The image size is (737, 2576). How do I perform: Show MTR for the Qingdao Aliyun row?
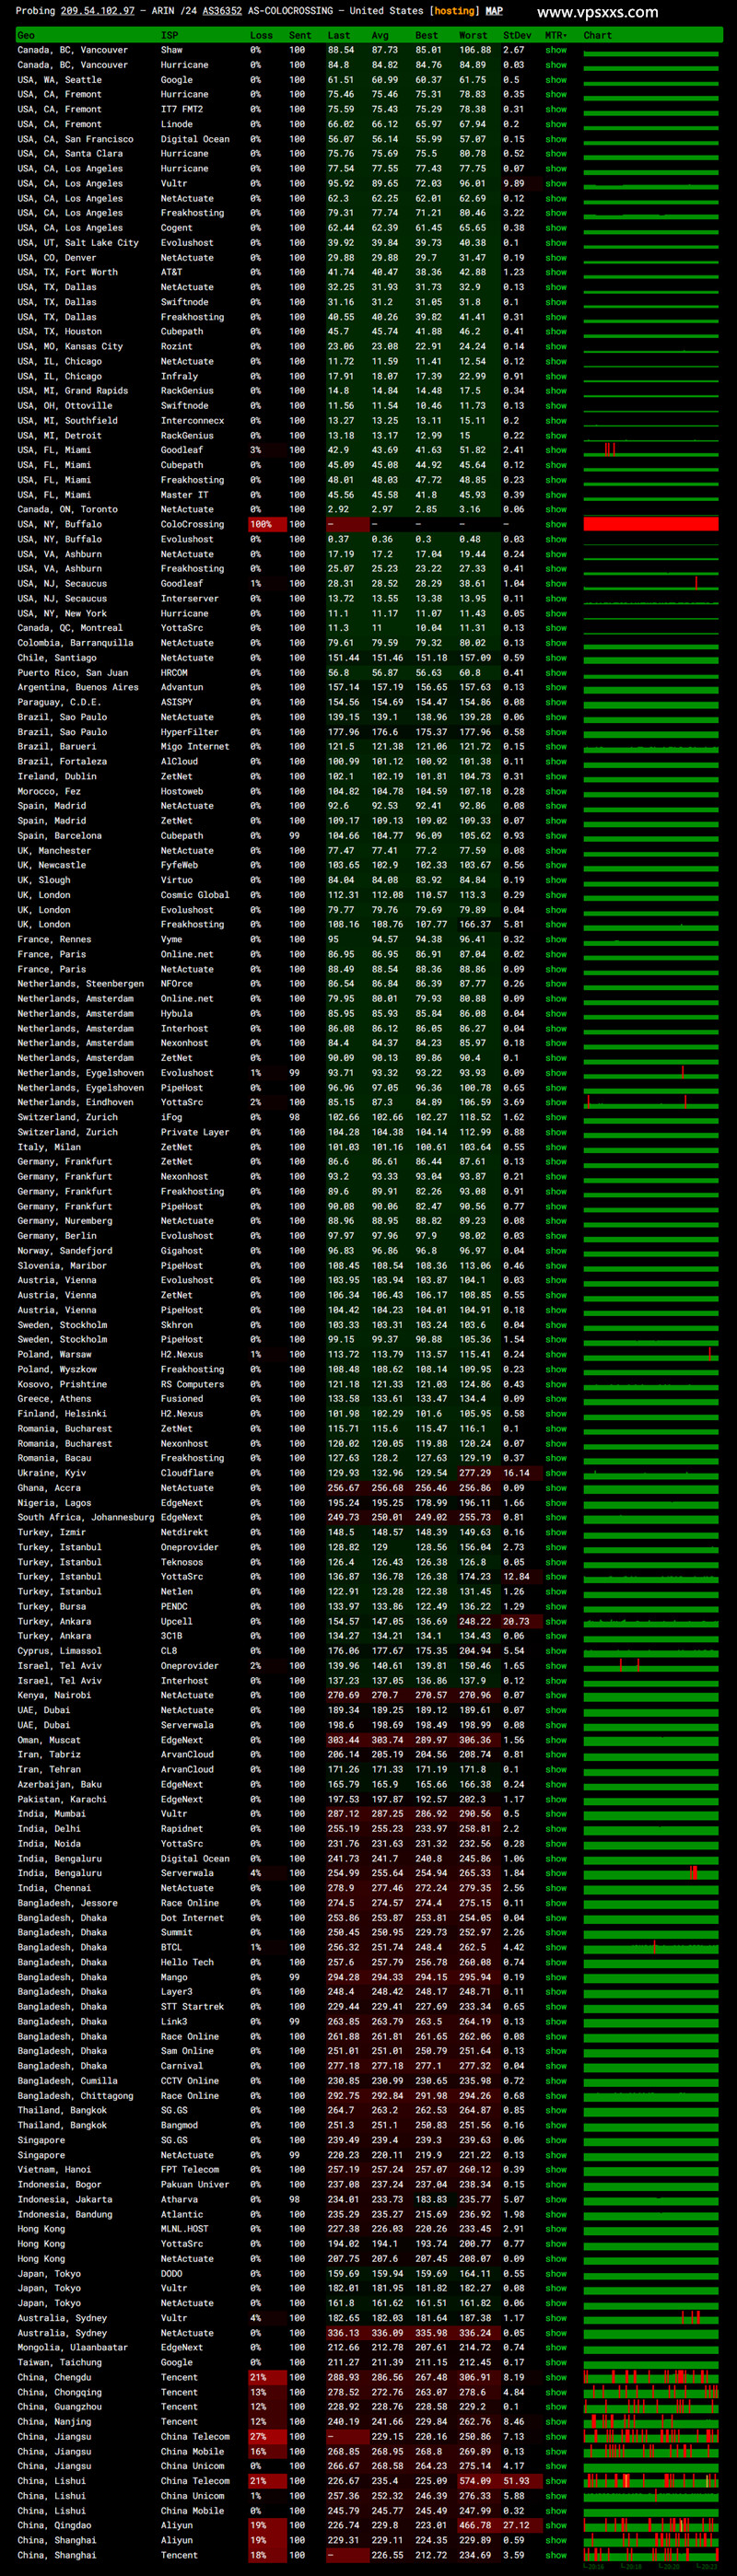point(556,2525)
